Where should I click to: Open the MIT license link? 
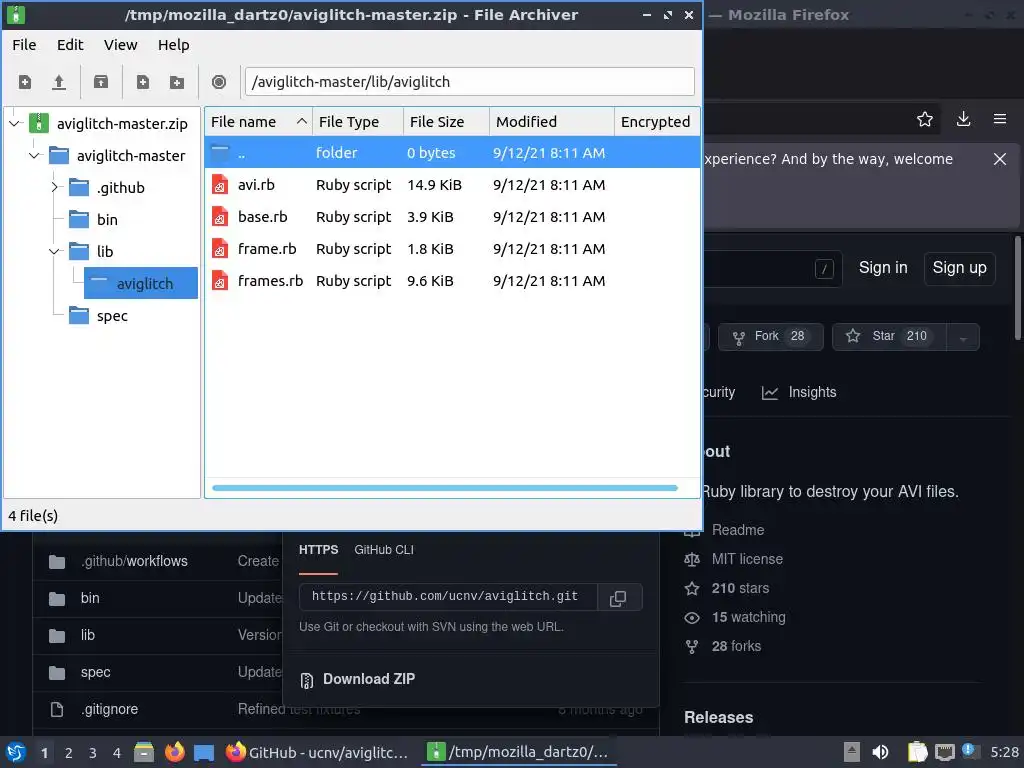coord(747,559)
